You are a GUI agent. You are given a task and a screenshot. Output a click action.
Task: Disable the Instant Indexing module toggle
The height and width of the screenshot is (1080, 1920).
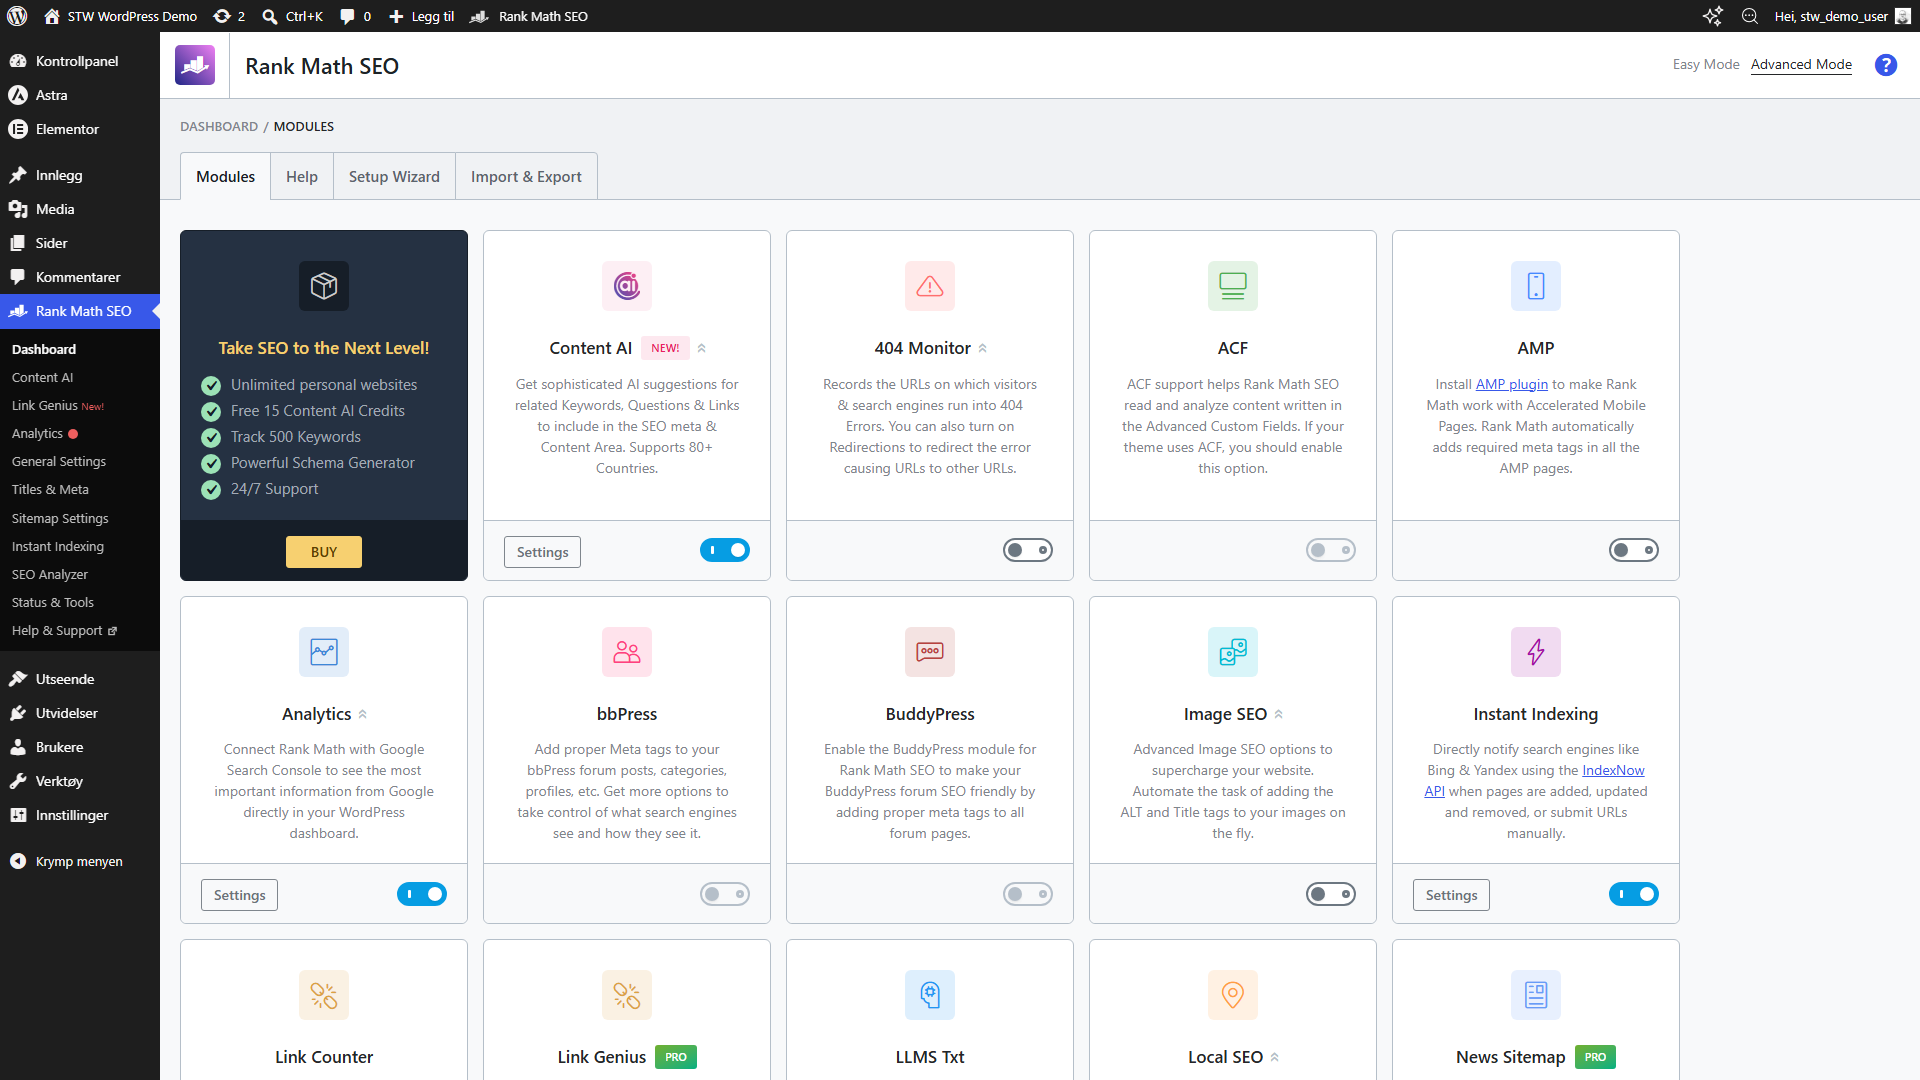click(1634, 894)
